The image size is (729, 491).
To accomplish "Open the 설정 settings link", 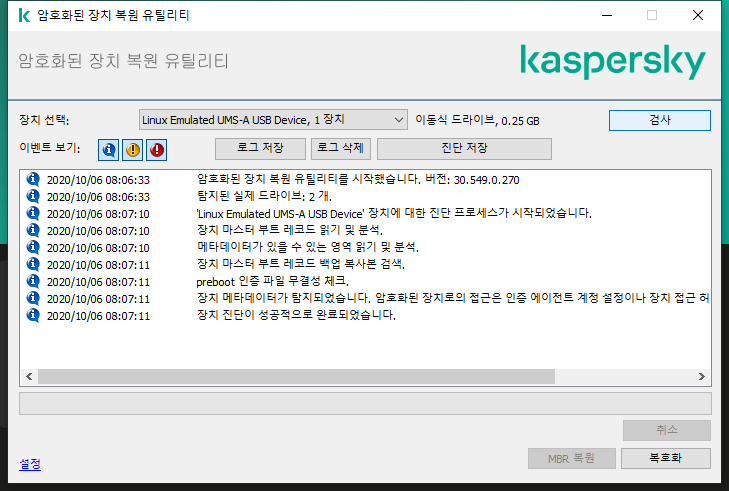I will [x=30, y=464].
